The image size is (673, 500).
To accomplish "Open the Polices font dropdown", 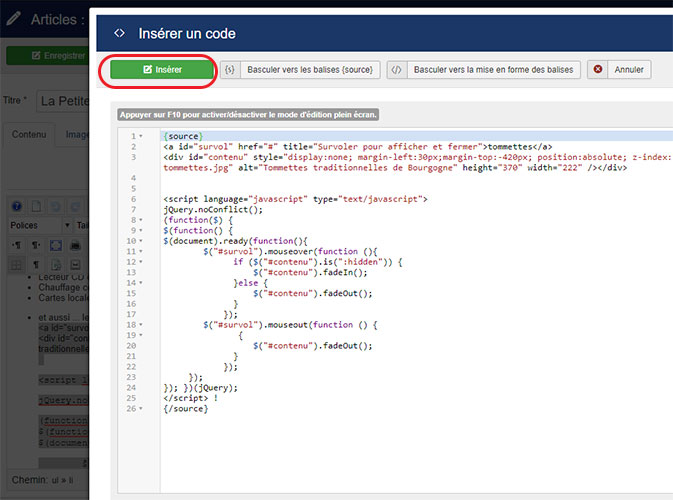I will click(x=40, y=225).
